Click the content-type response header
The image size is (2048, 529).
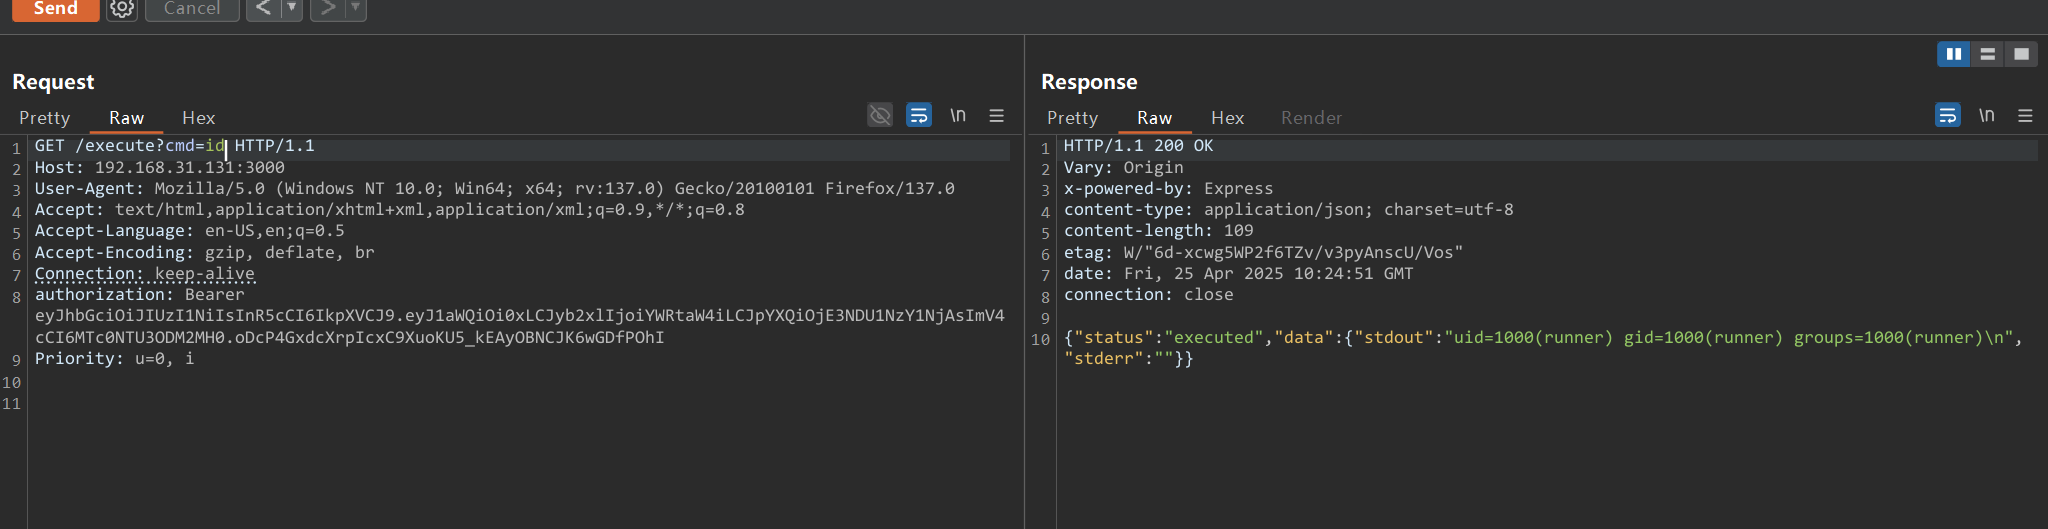1289,210
